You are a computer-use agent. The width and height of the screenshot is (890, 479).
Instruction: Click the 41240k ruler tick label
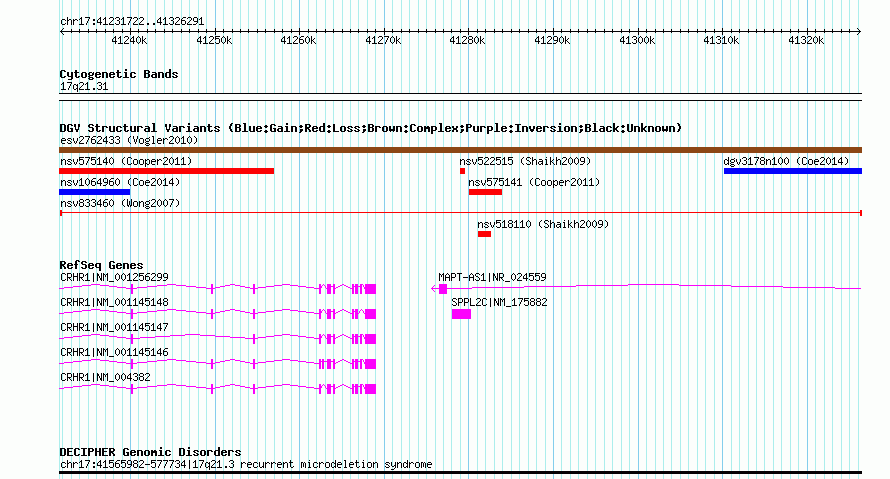tap(129, 40)
